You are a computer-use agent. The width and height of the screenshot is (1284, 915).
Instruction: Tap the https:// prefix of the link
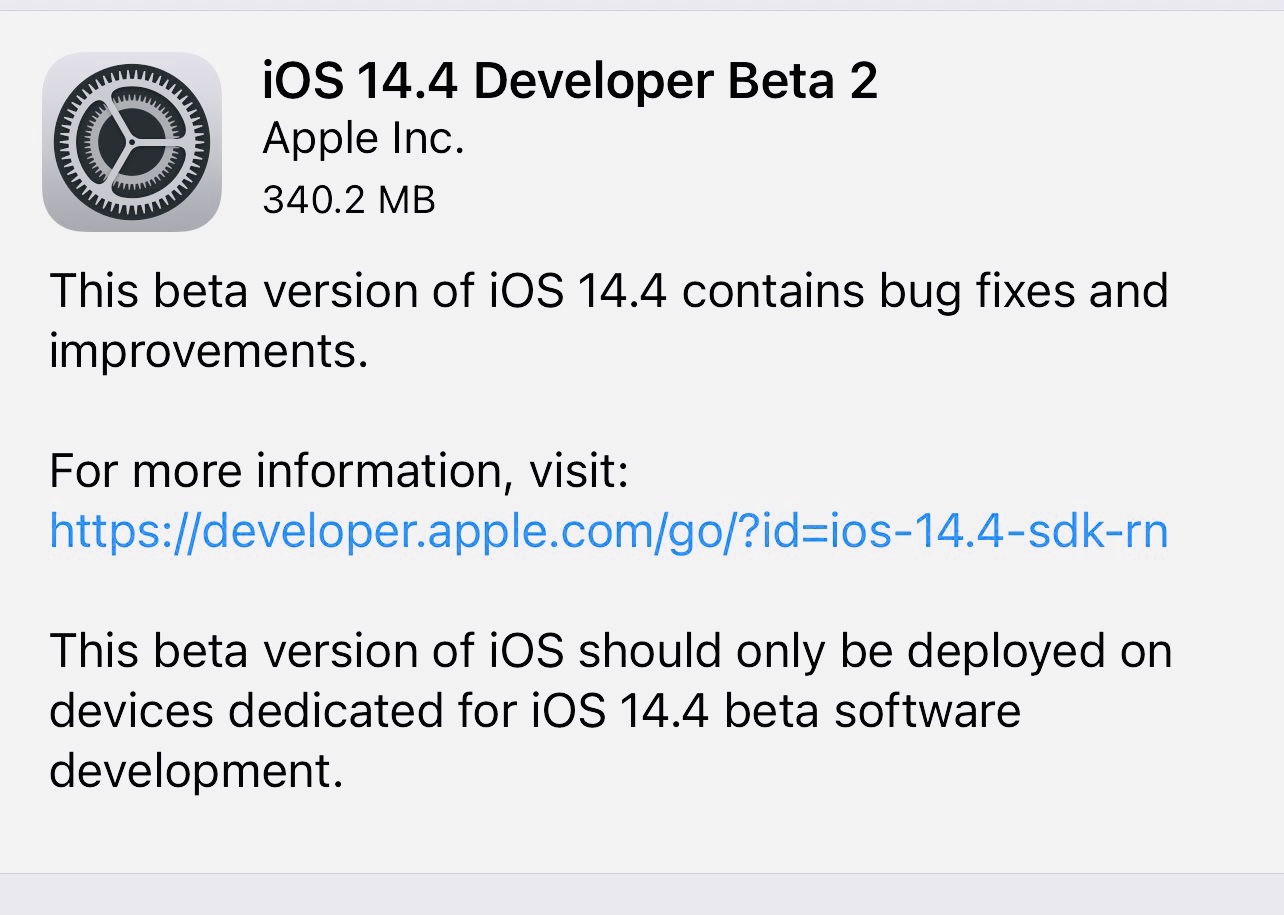(x=125, y=531)
